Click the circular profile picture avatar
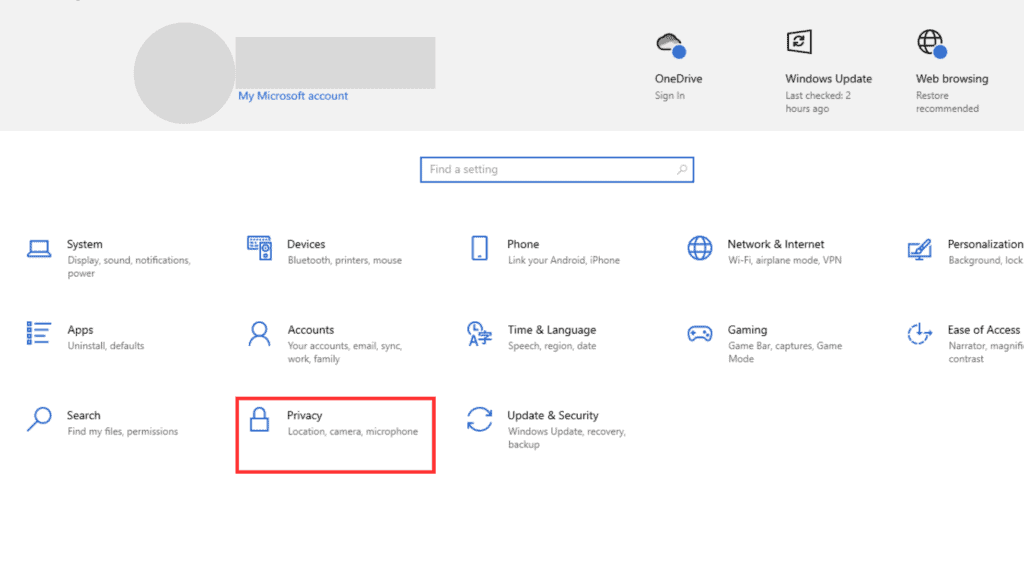The width and height of the screenshot is (1024, 564). [184, 73]
